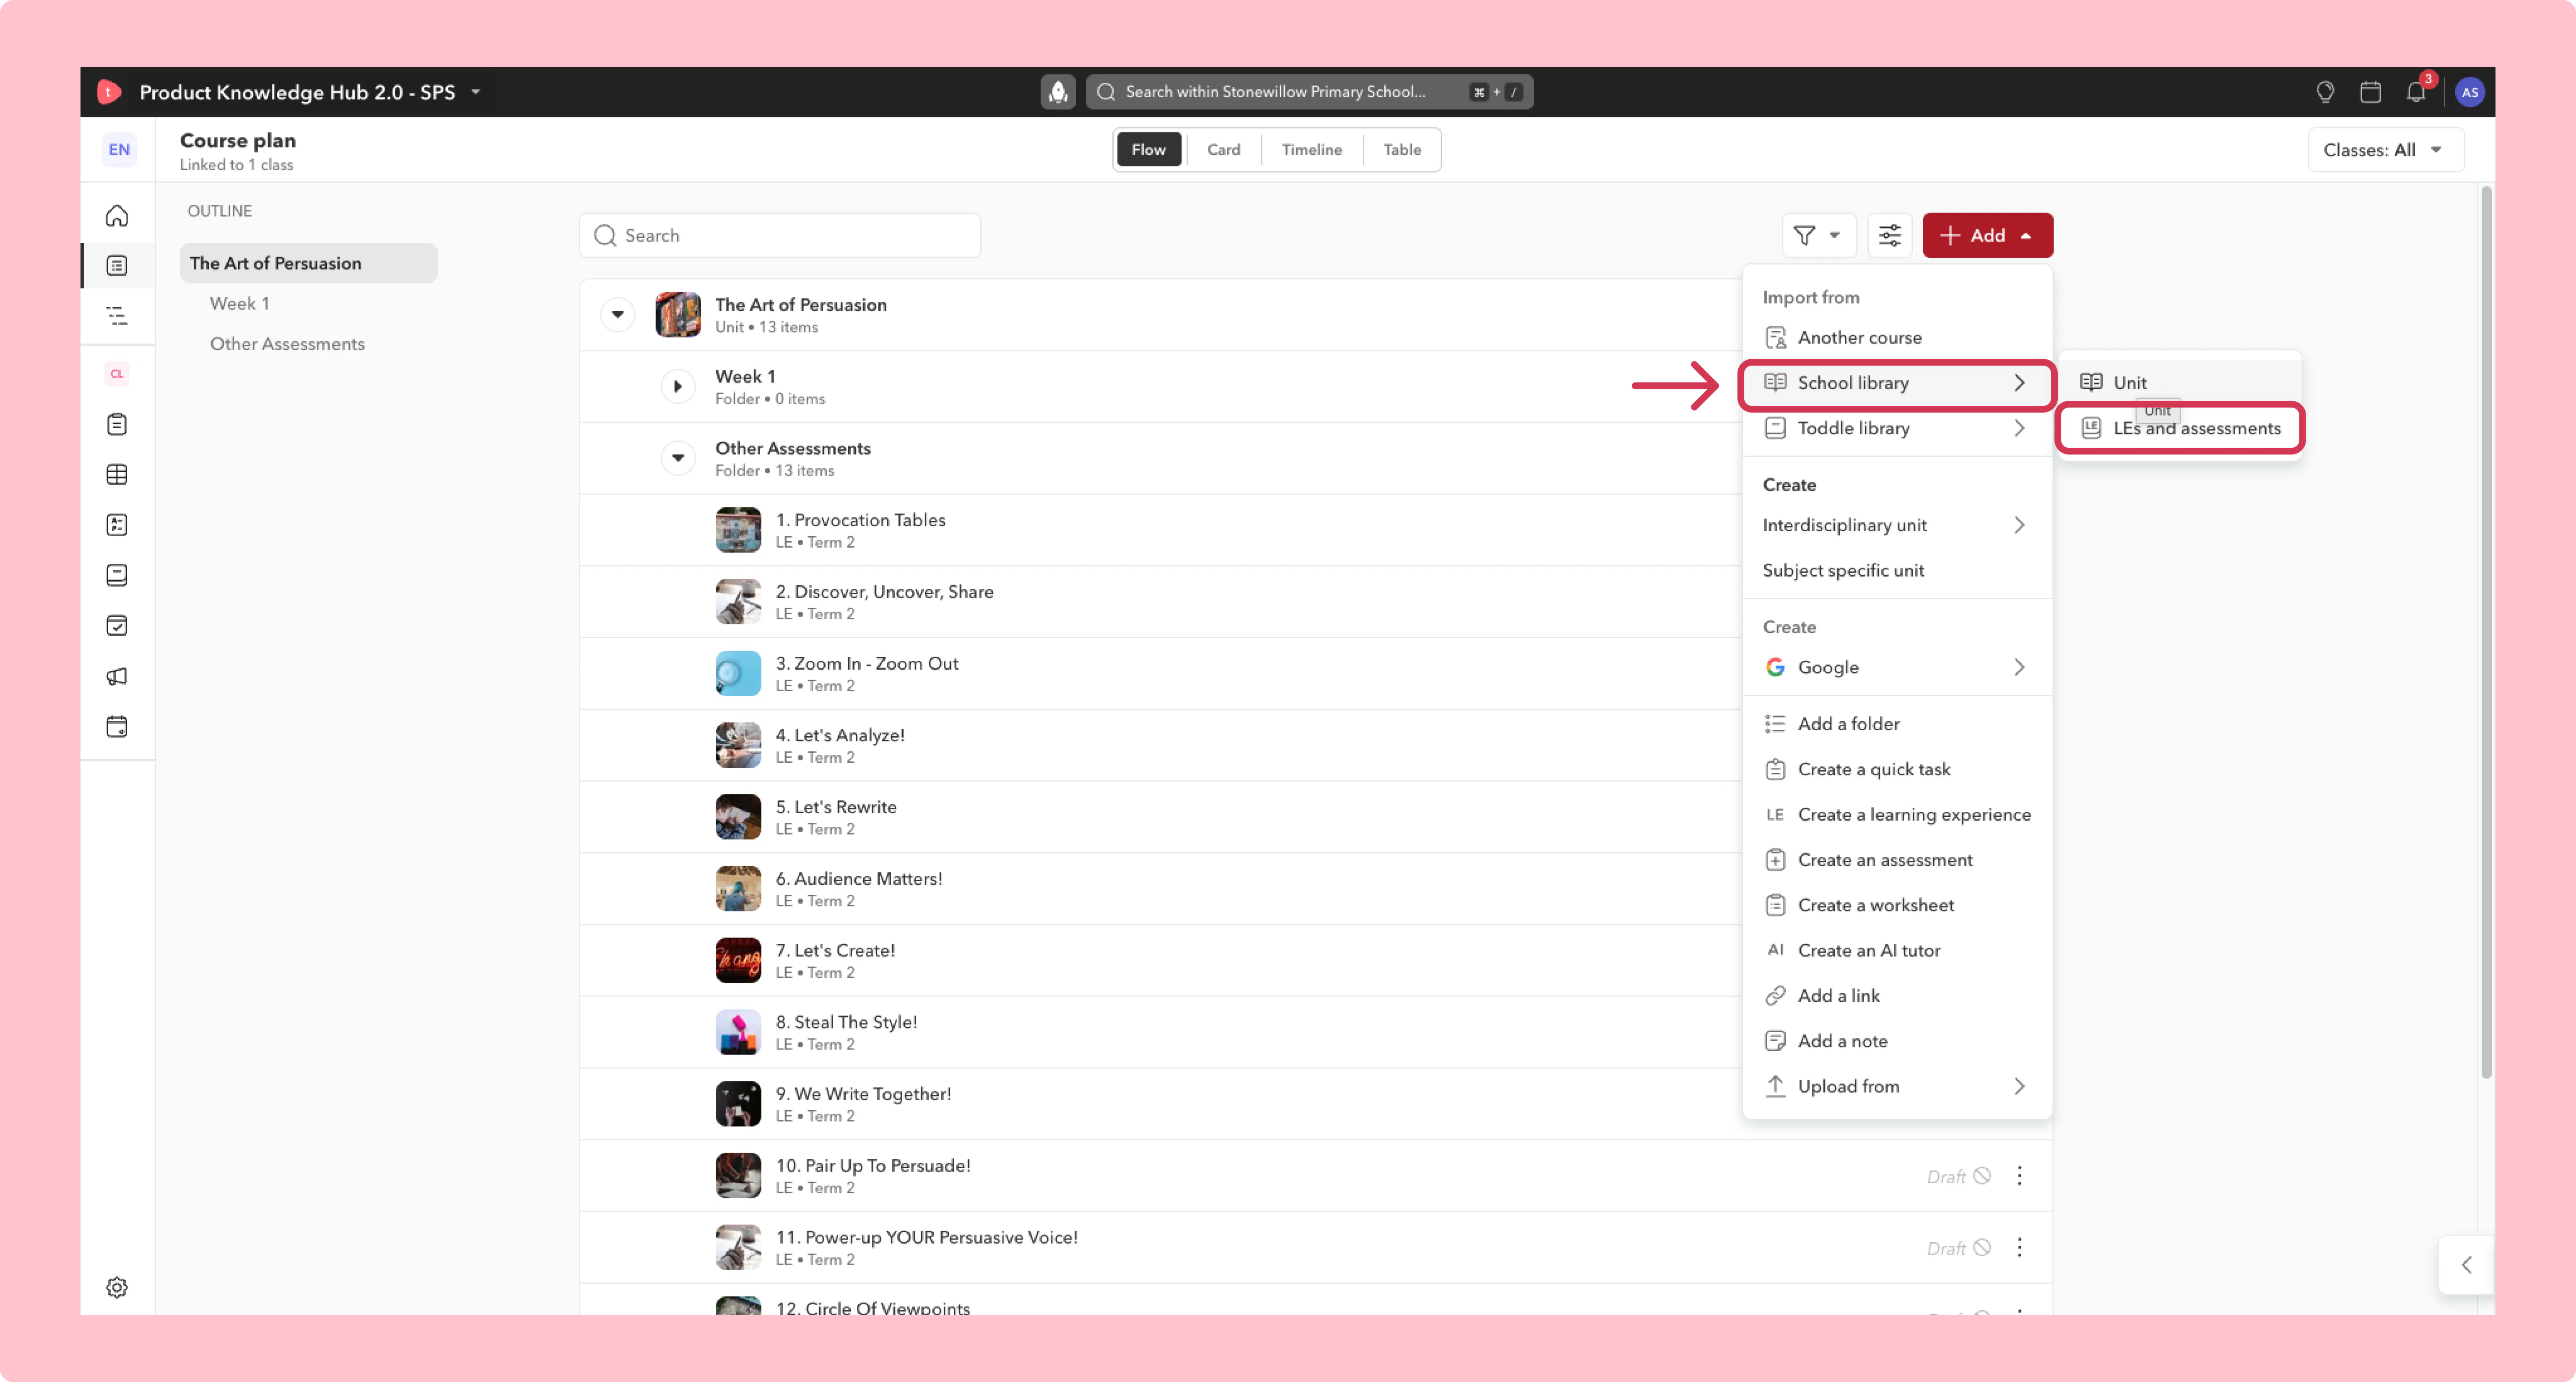
Task: Choose Create an AI tutor
Action: 1897,950
